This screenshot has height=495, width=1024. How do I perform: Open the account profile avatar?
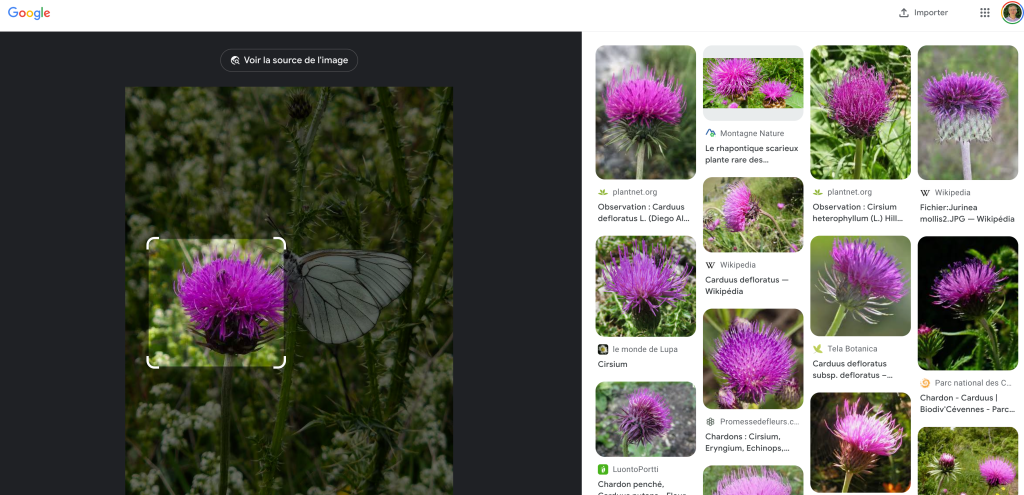(1011, 13)
